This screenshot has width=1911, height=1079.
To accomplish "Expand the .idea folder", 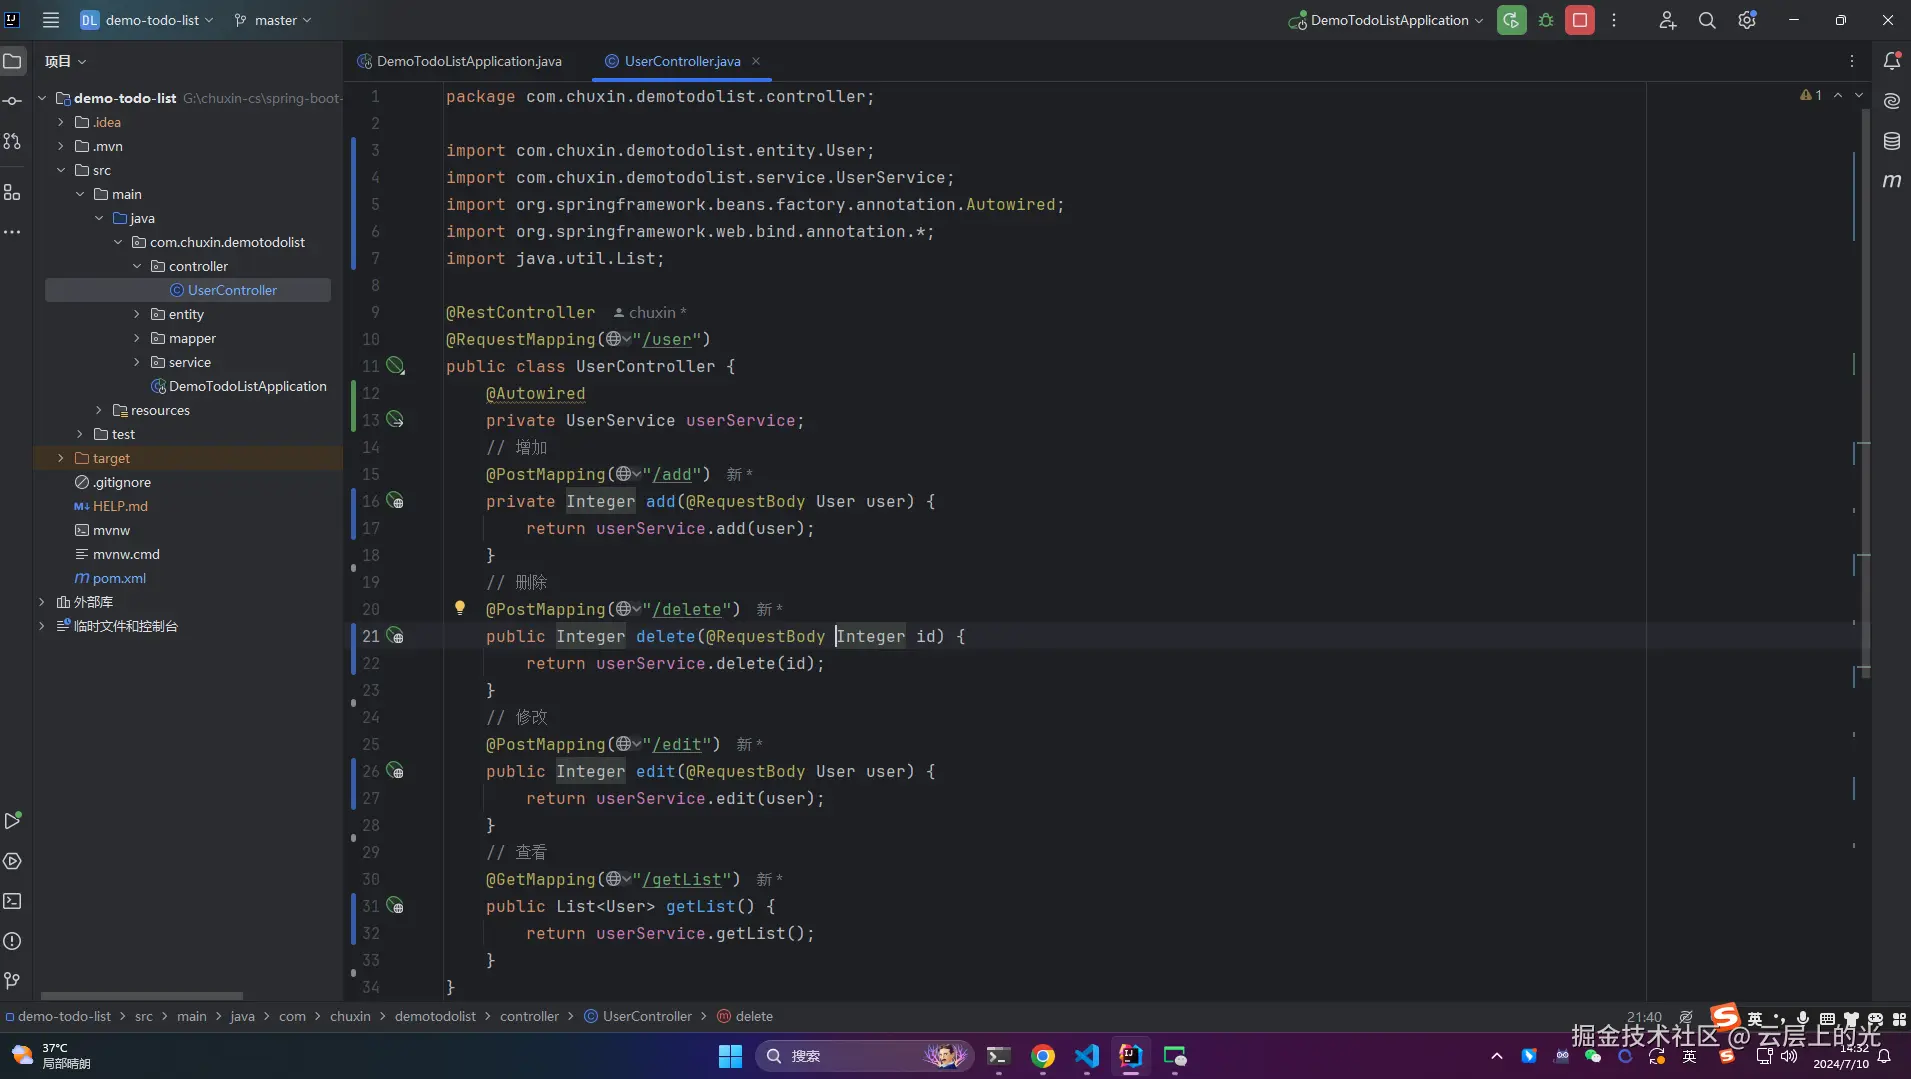I will point(61,122).
